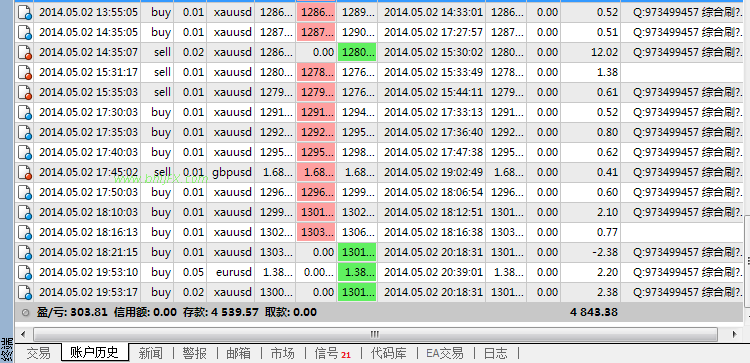Open the 新闻 tab
The height and width of the screenshot is (363, 750).
(x=151, y=353)
